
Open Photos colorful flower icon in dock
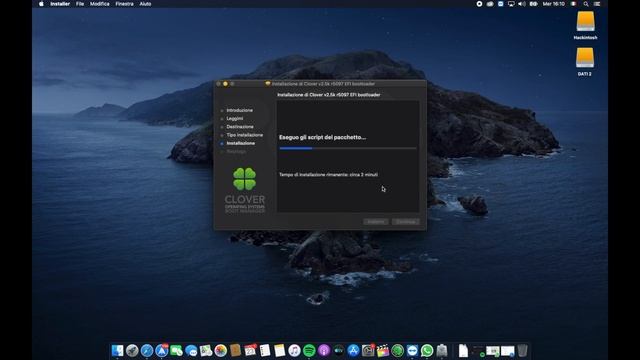[x=220, y=351]
